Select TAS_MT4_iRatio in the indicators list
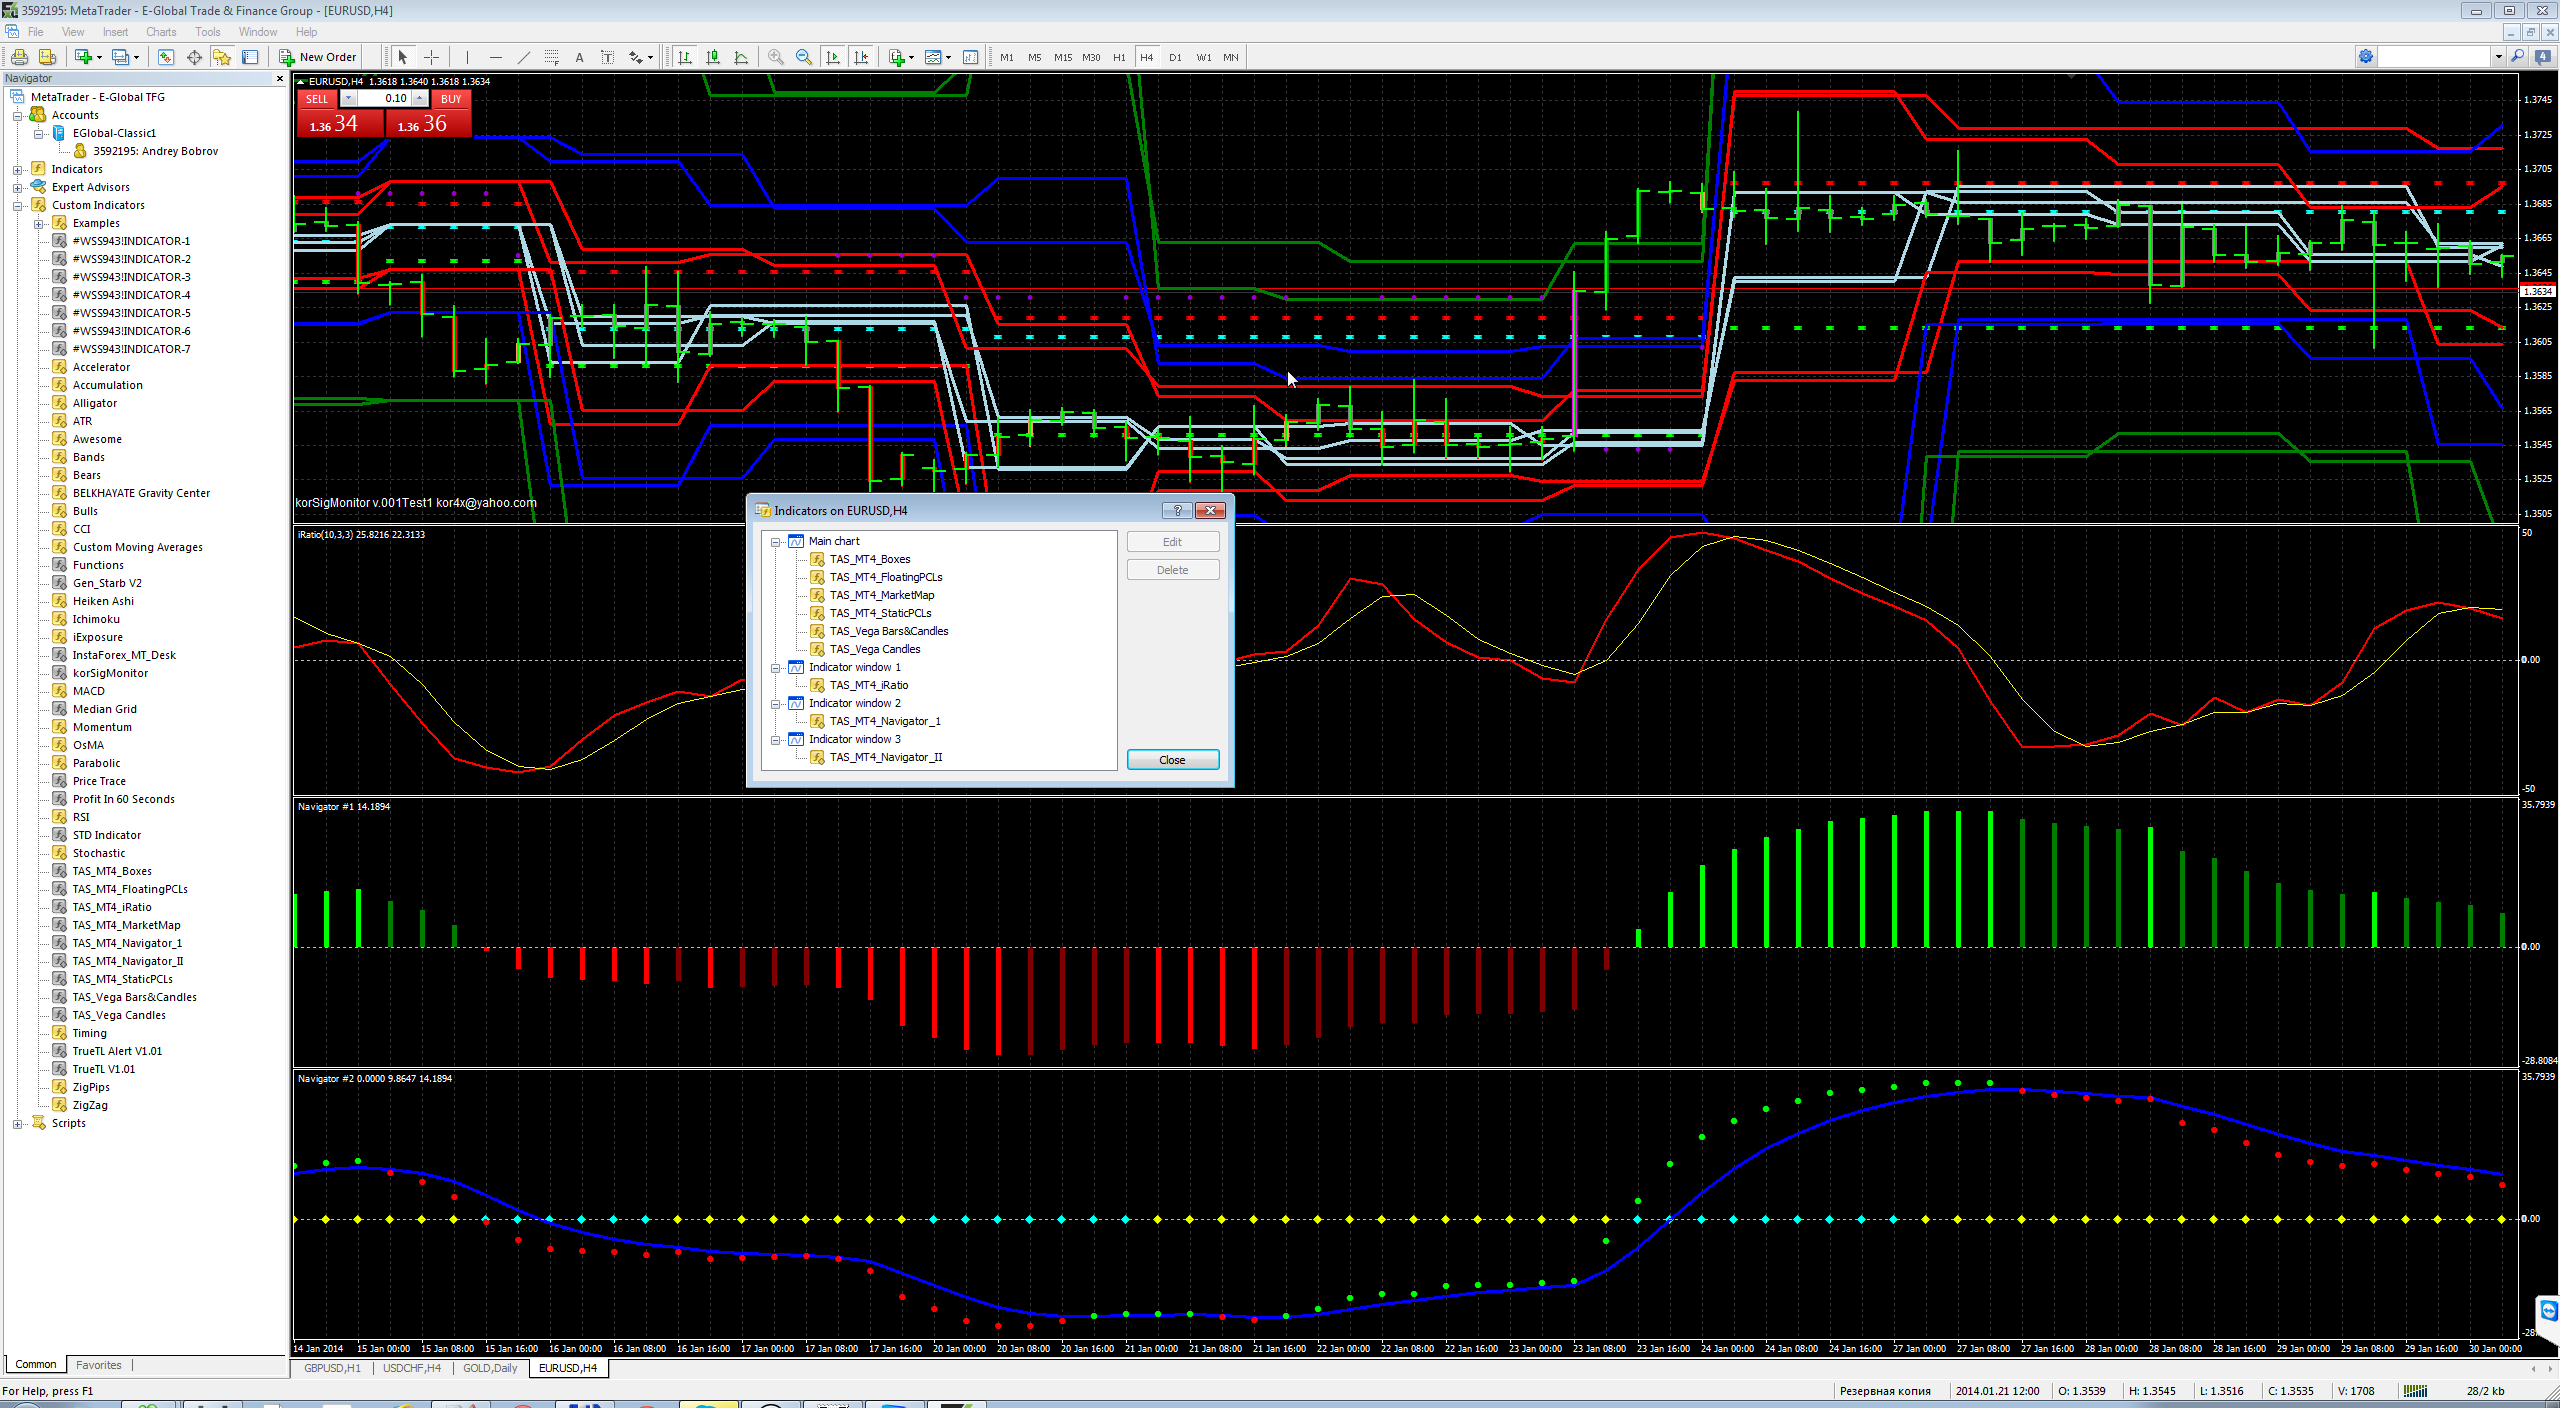The width and height of the screenshot is (2560, 1408). pyautogui.click(x=868, y=685)
